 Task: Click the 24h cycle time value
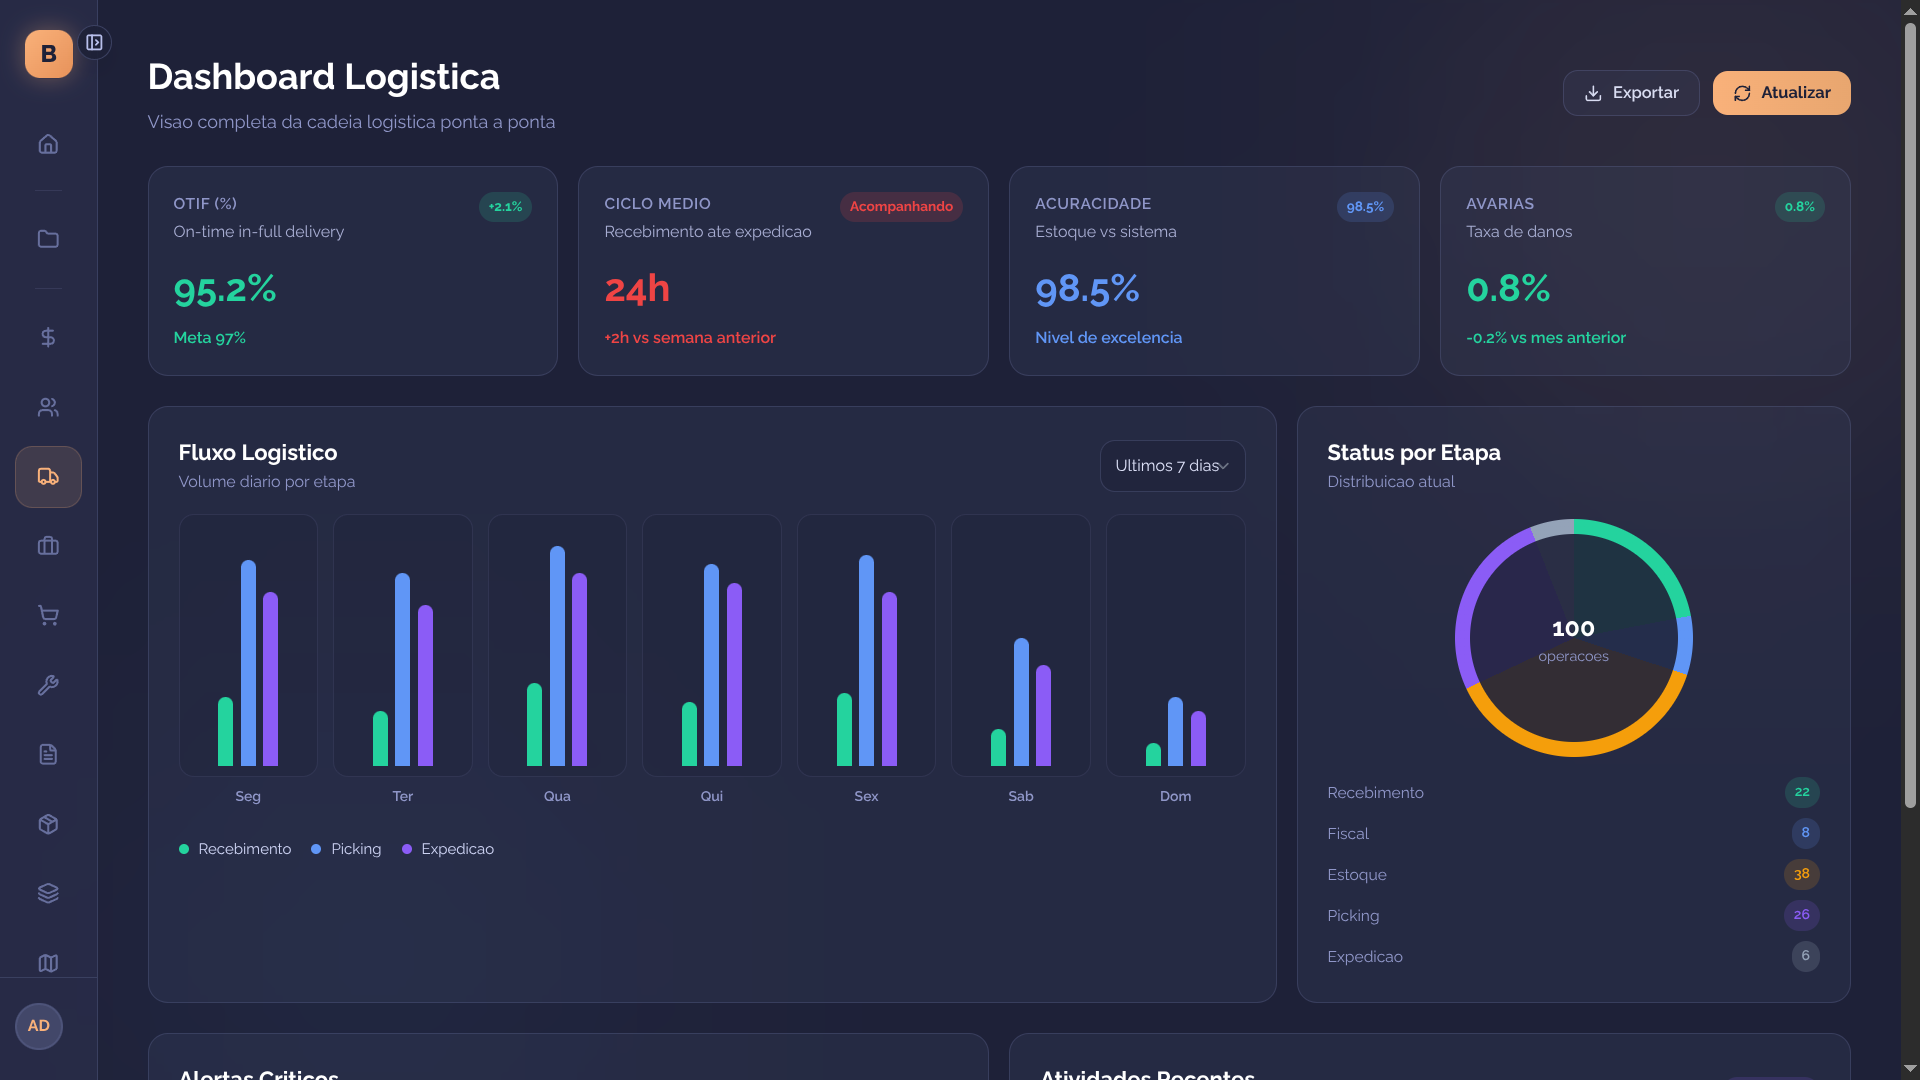pos(637,290)
